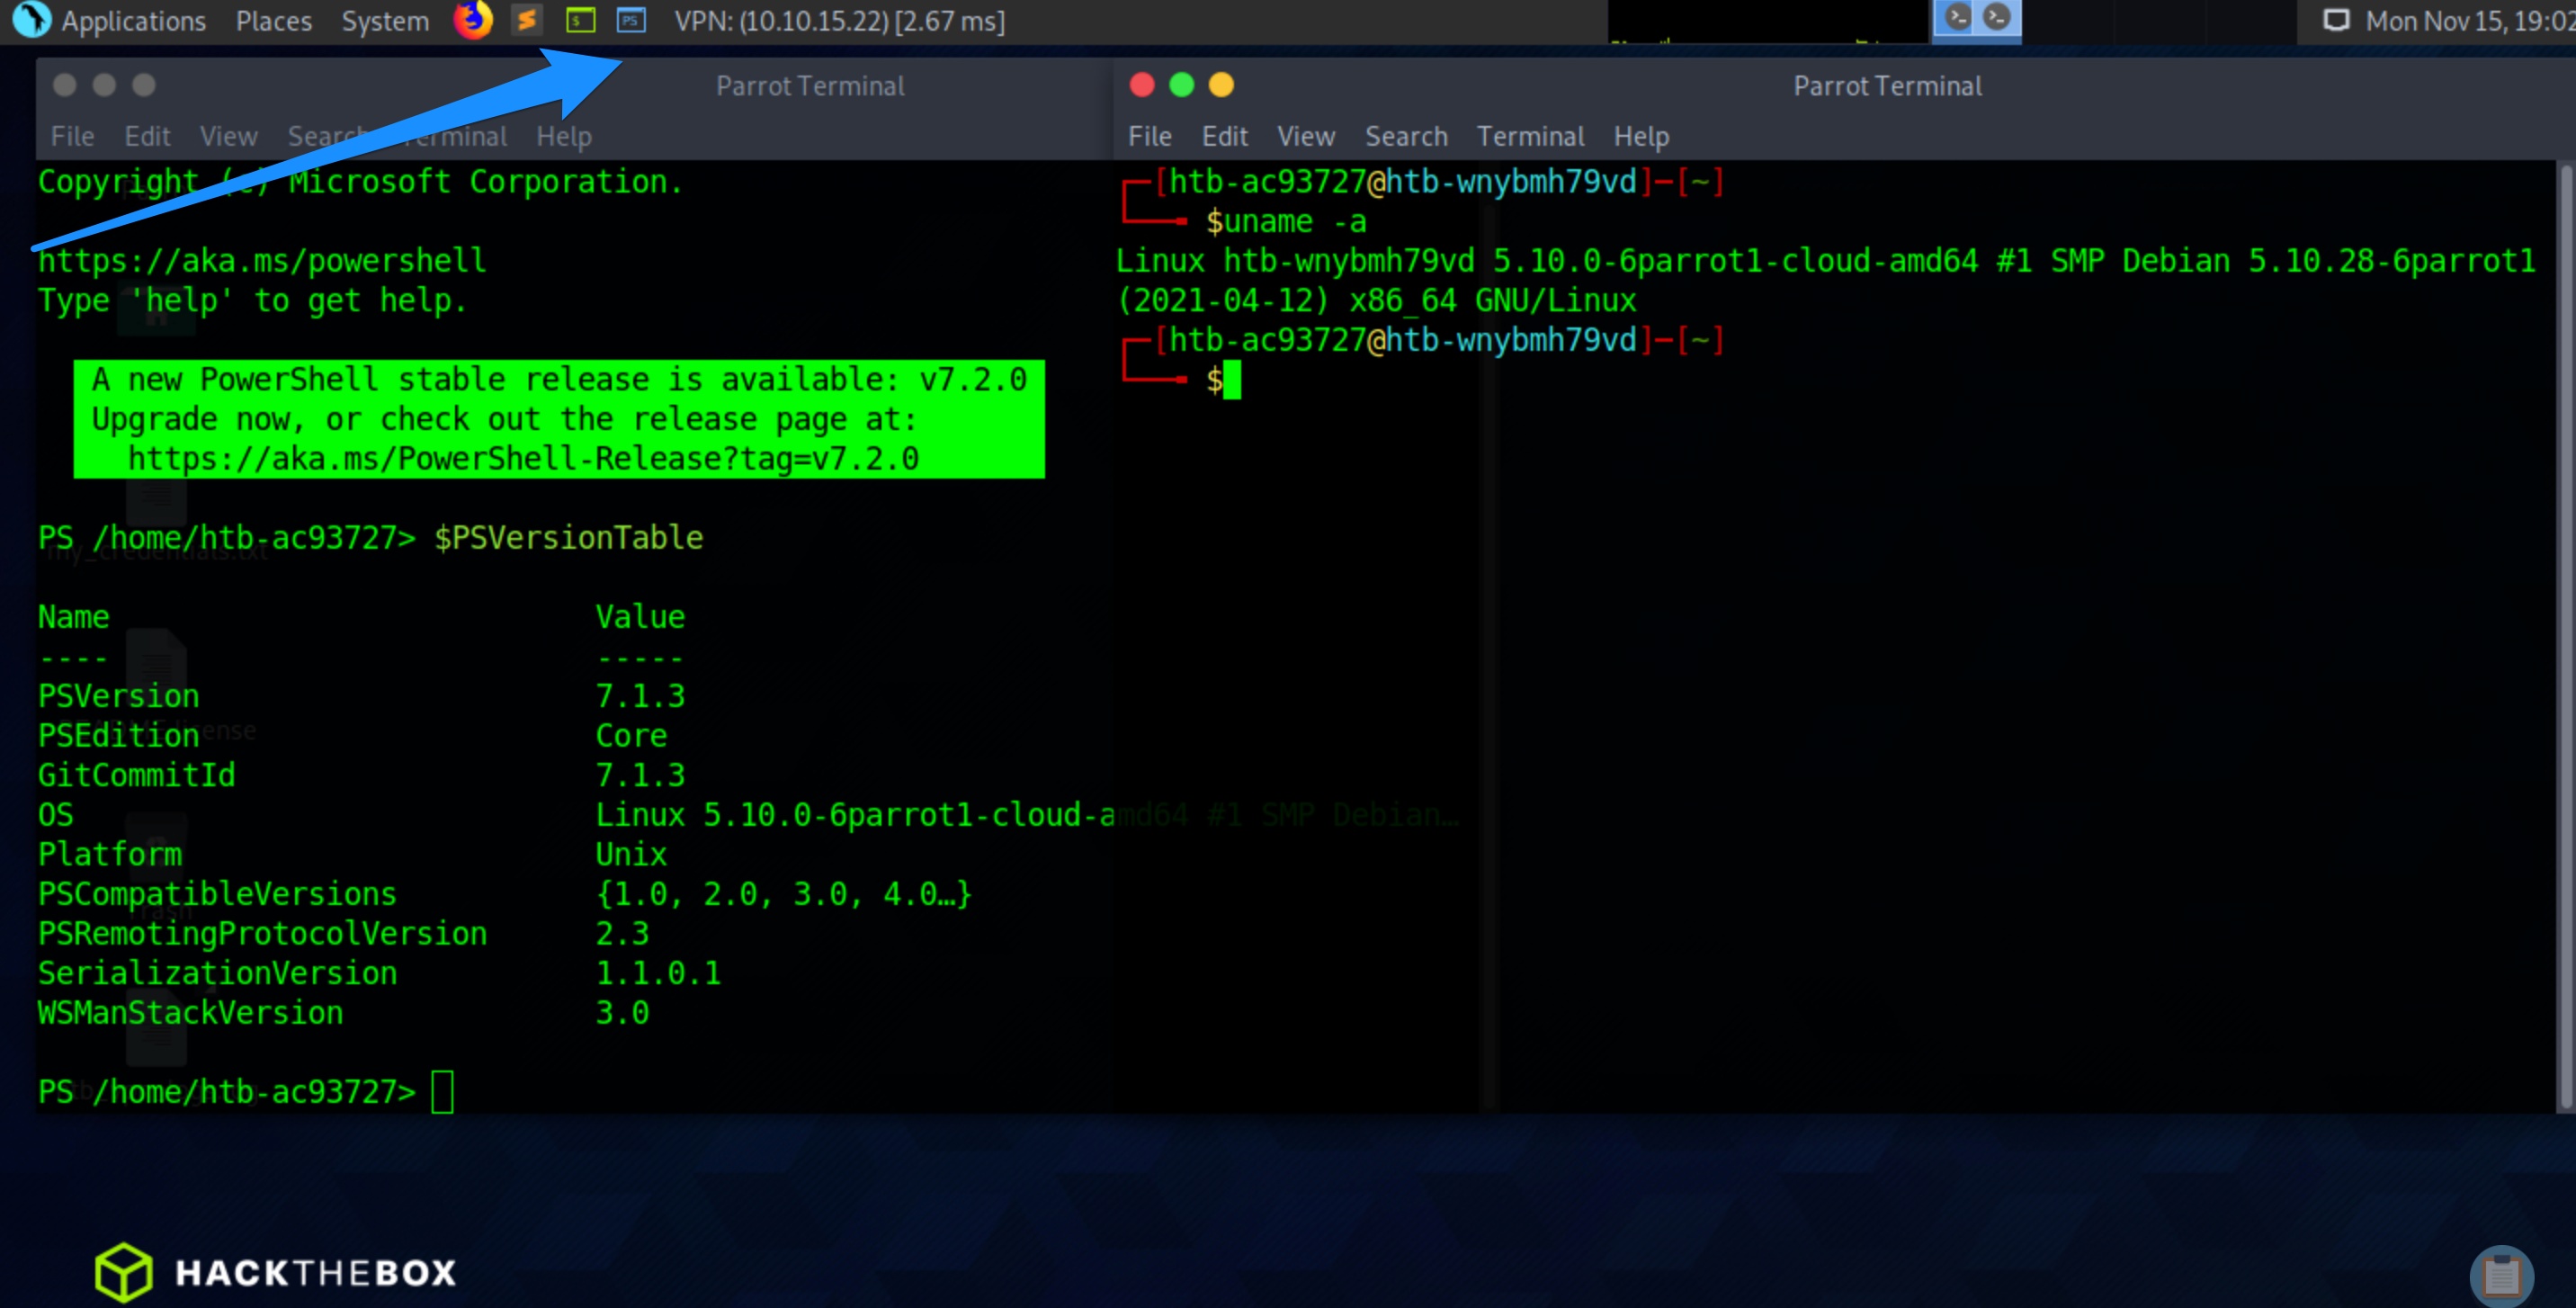
Task: Click the PSEdition value Core
Action: [631, 736]
